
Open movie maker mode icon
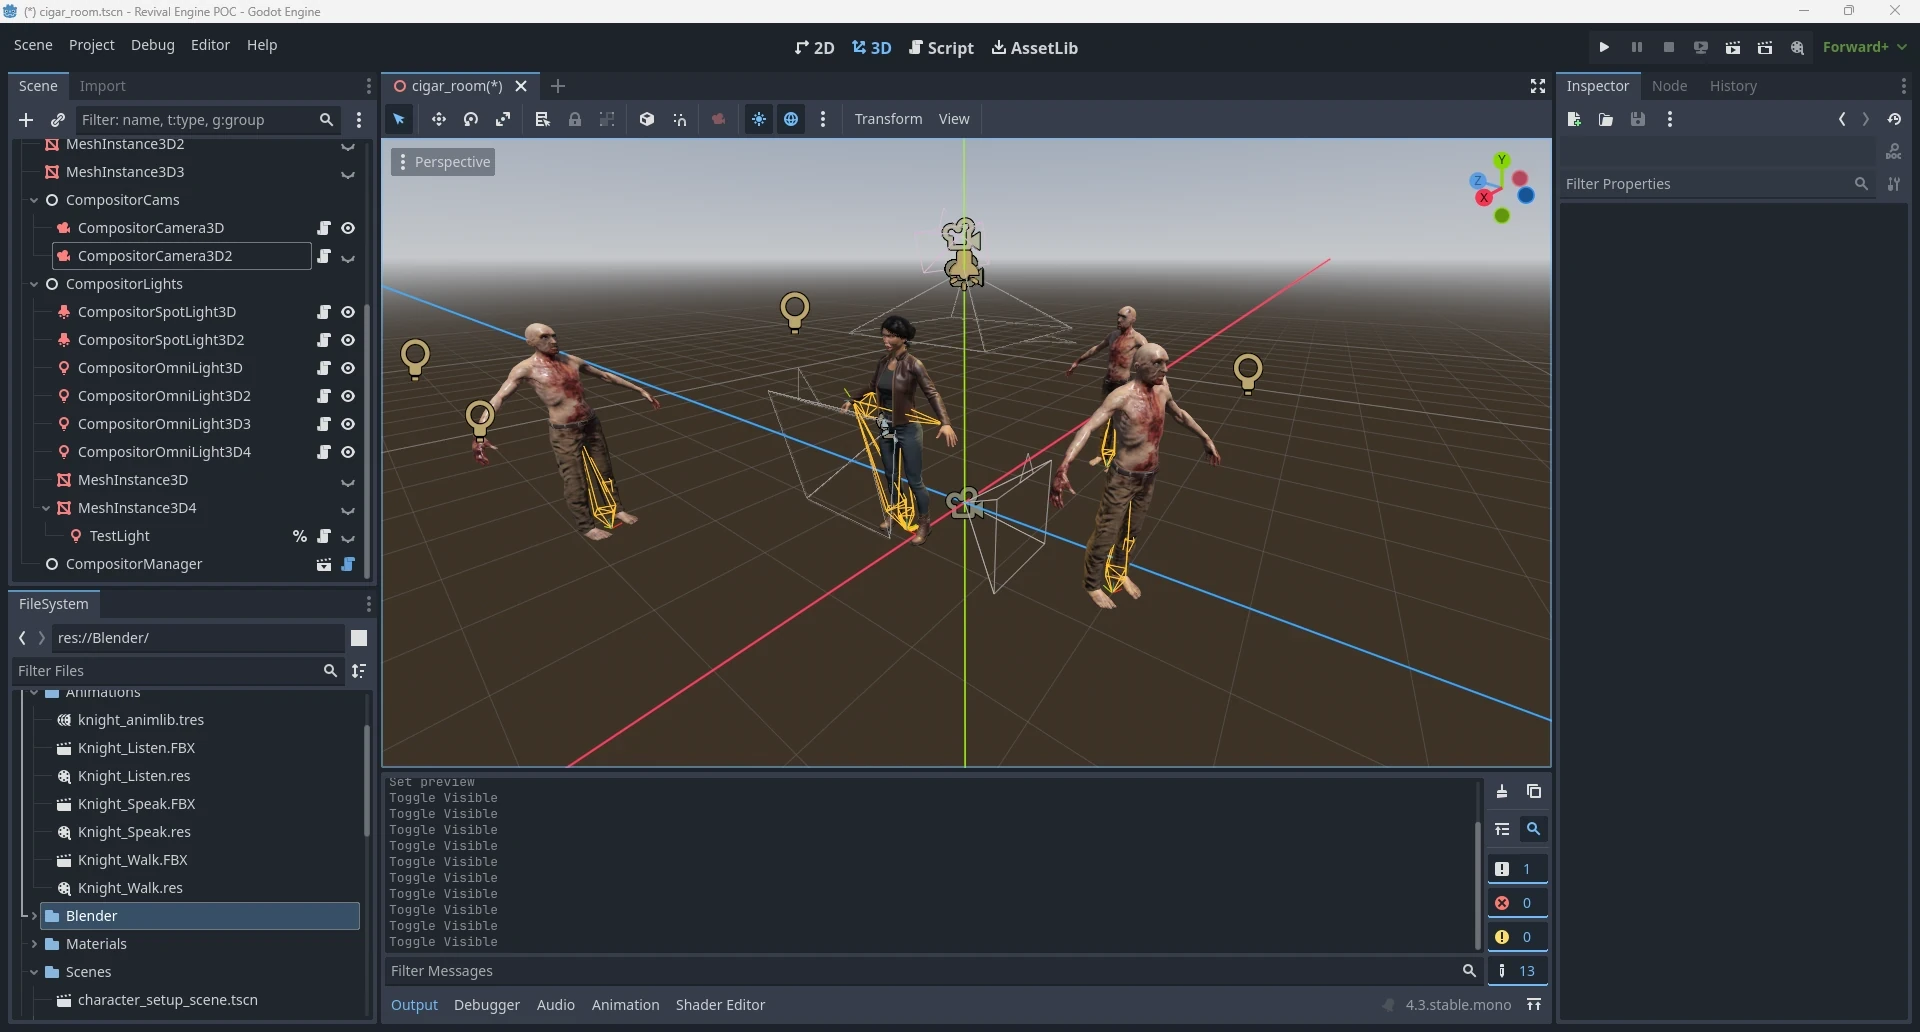click(1797, 47)
